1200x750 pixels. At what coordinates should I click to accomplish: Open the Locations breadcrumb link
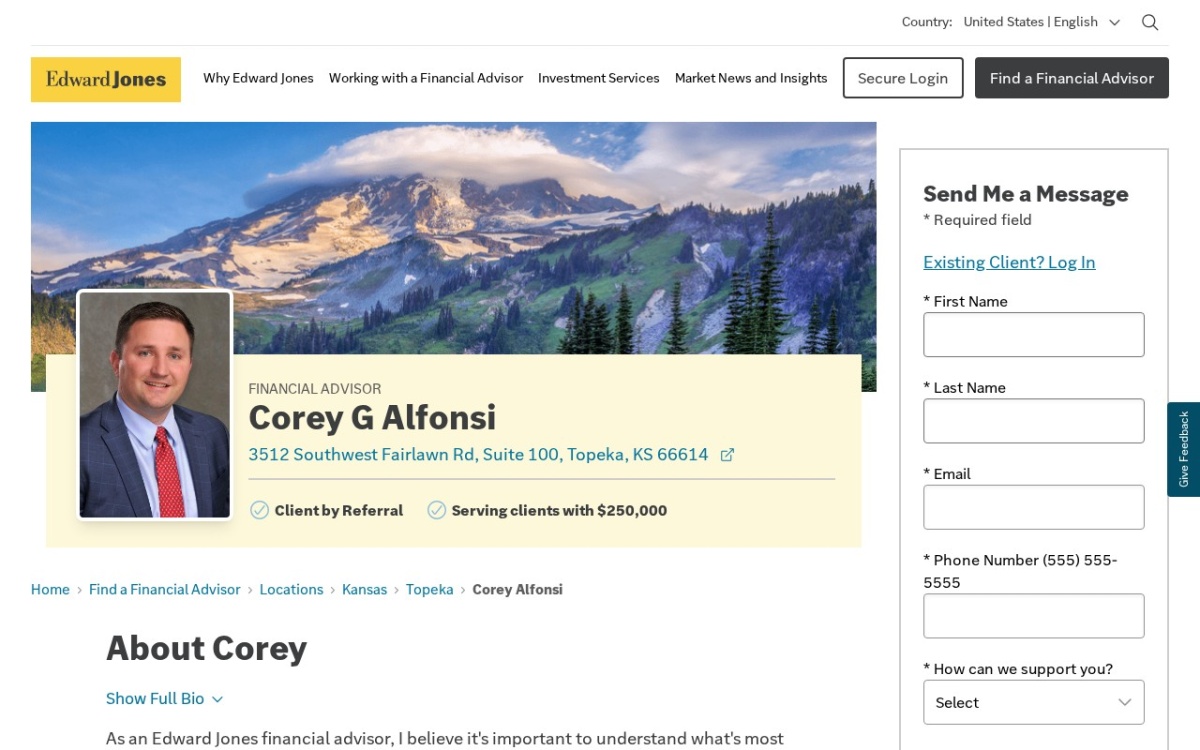point(291,590)
